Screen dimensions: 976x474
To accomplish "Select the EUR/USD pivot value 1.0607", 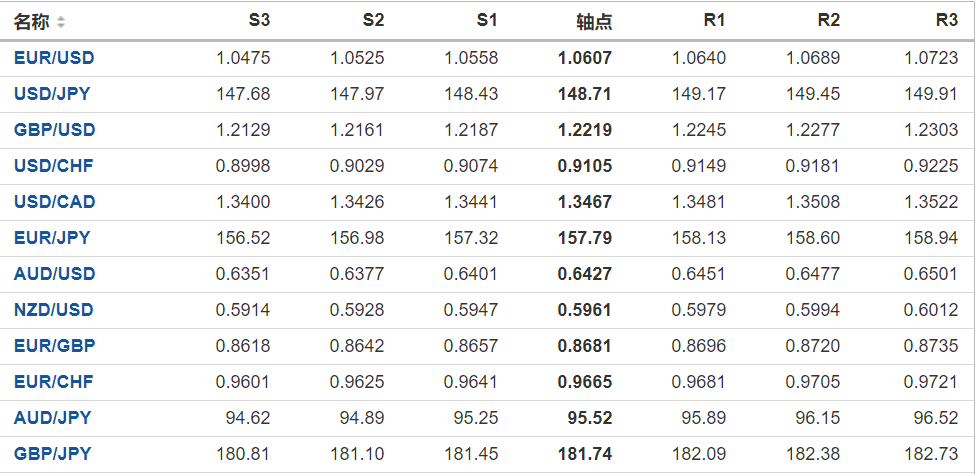I will point(585,58).
